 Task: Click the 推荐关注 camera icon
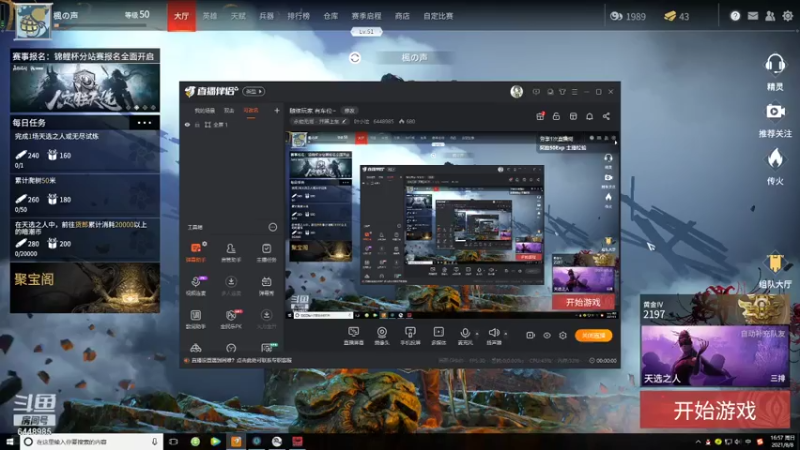coord(775,111)
